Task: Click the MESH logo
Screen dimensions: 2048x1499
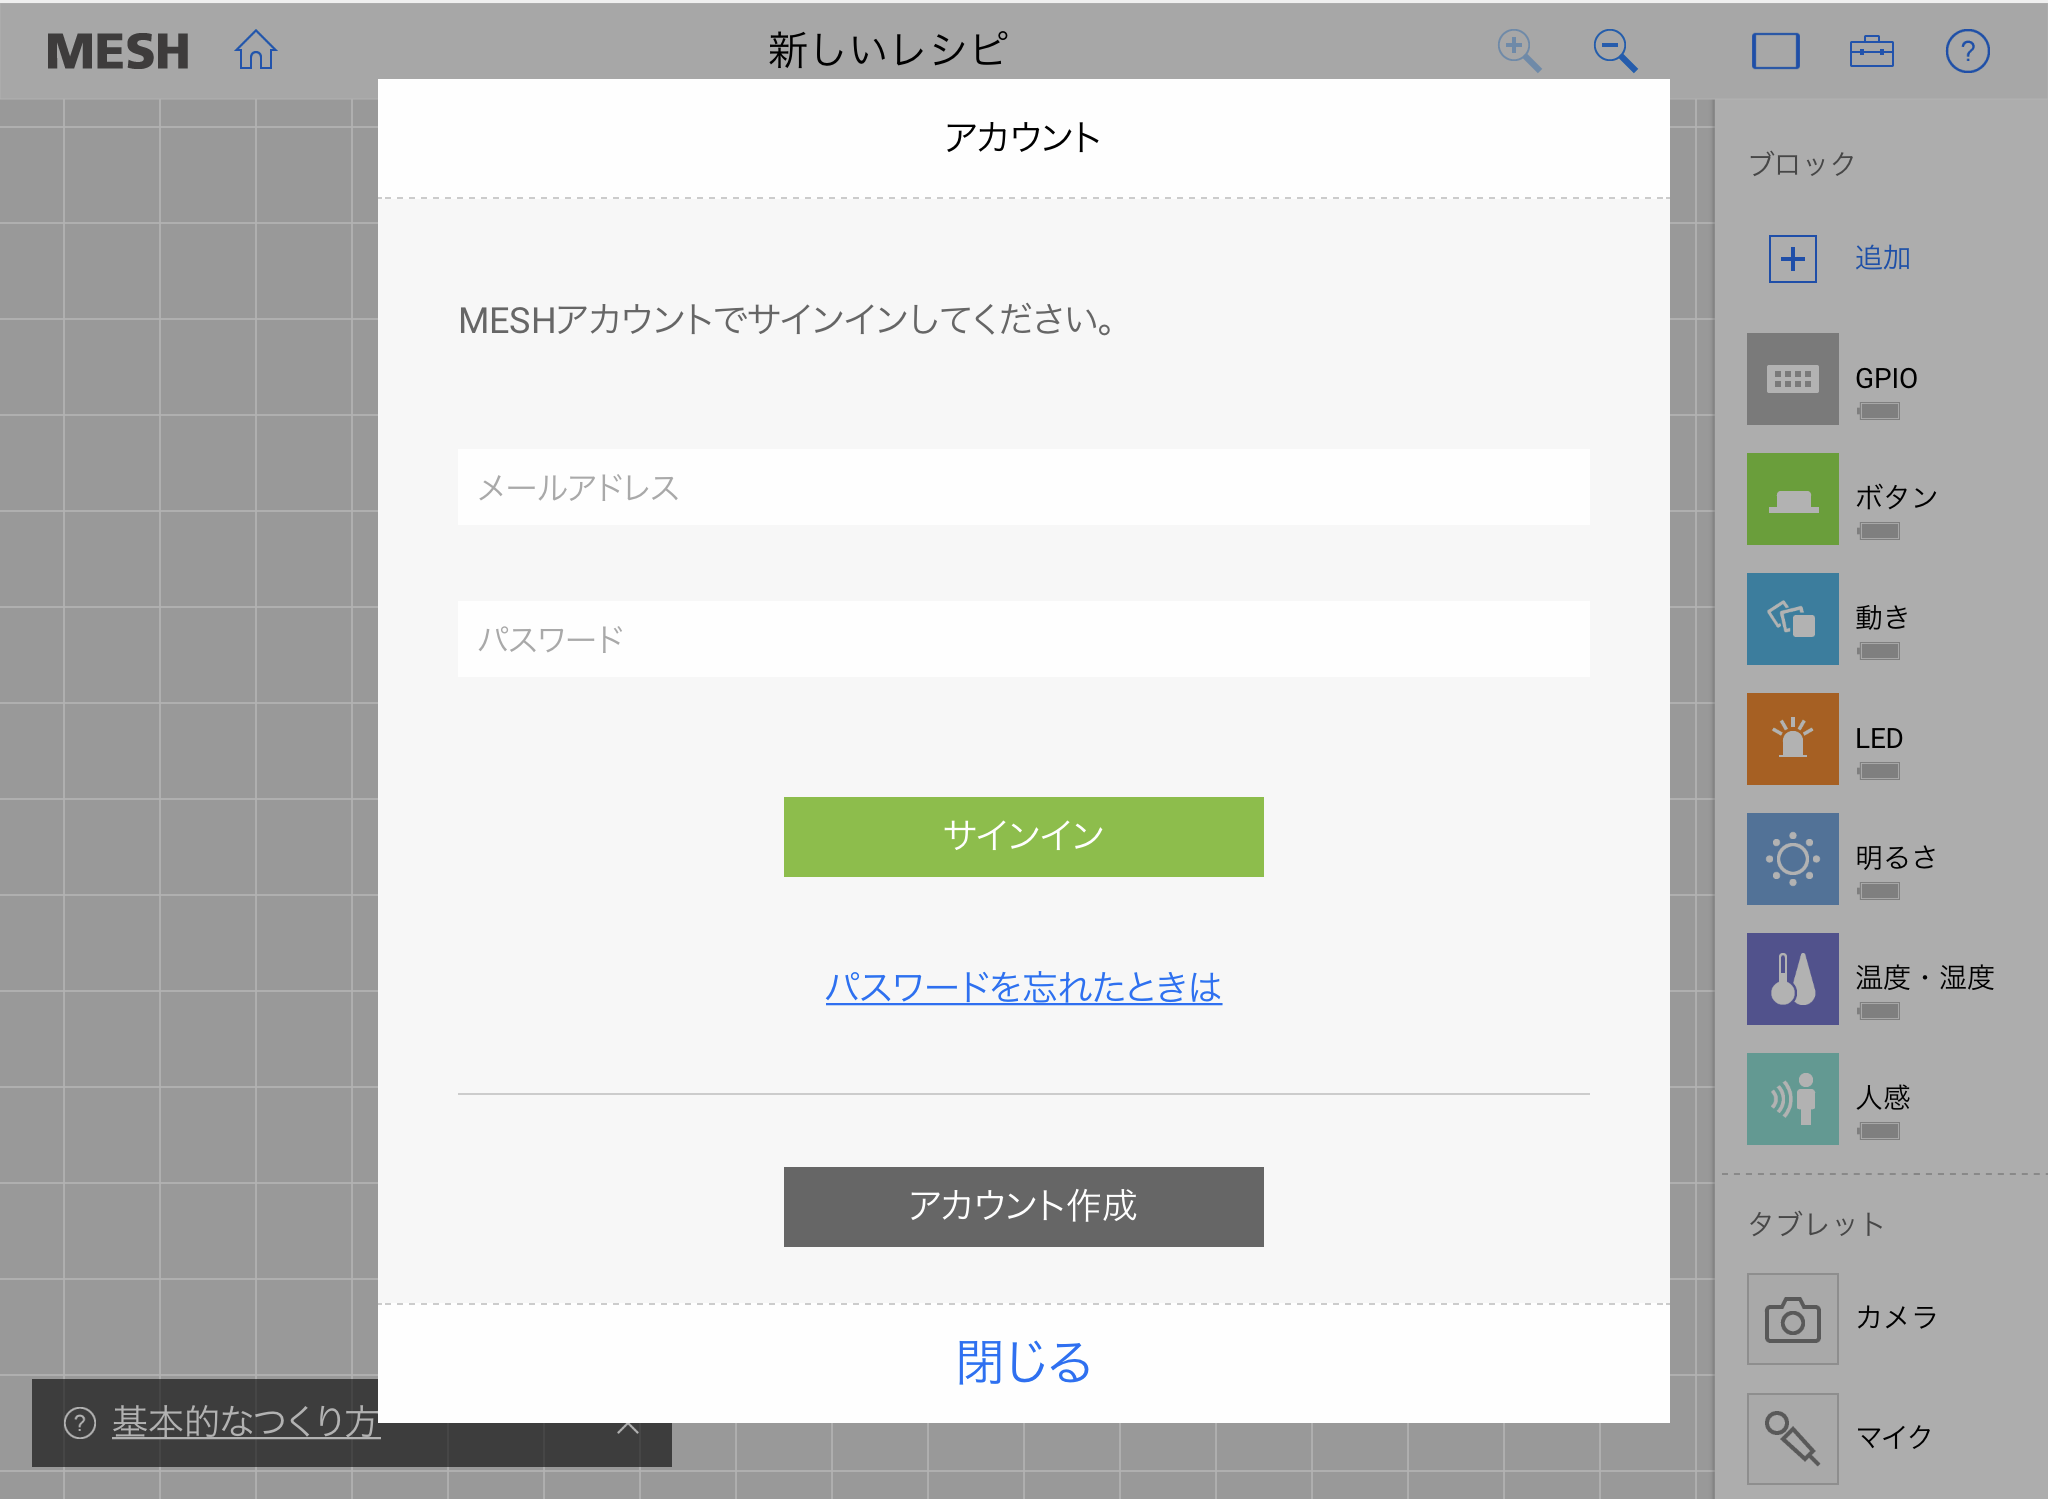Action: [x=118, y=51]
